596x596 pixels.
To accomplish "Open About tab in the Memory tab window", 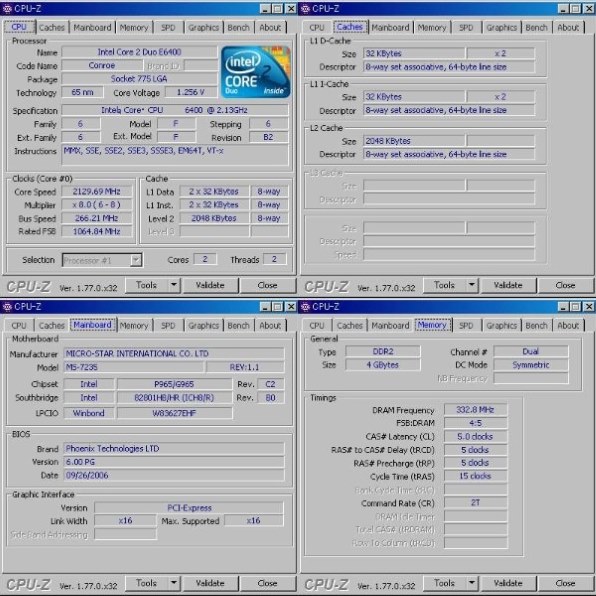I will tap(568, 325).
